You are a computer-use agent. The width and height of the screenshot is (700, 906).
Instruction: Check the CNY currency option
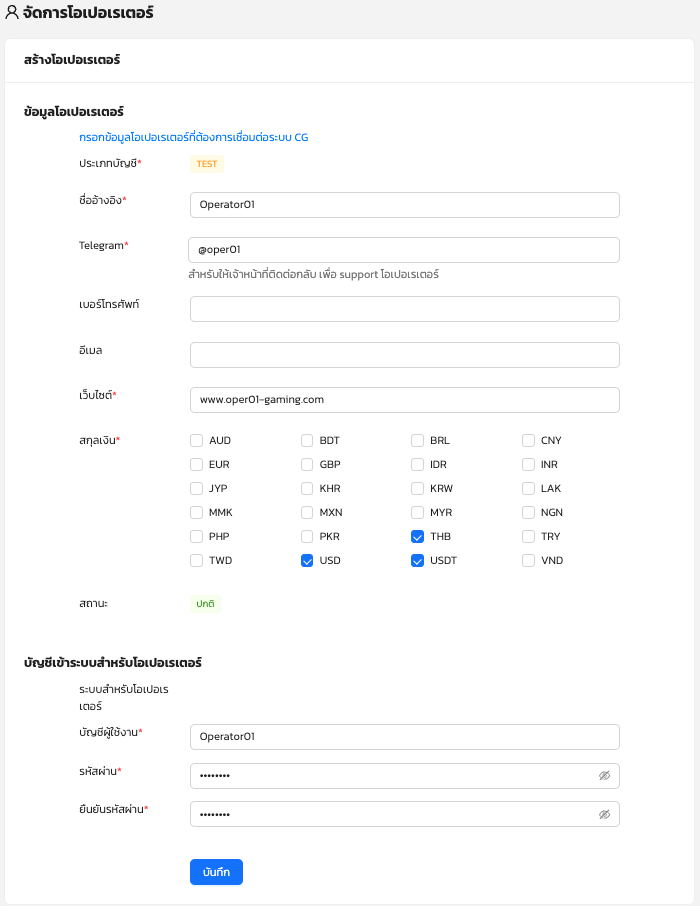coord(528,440)
